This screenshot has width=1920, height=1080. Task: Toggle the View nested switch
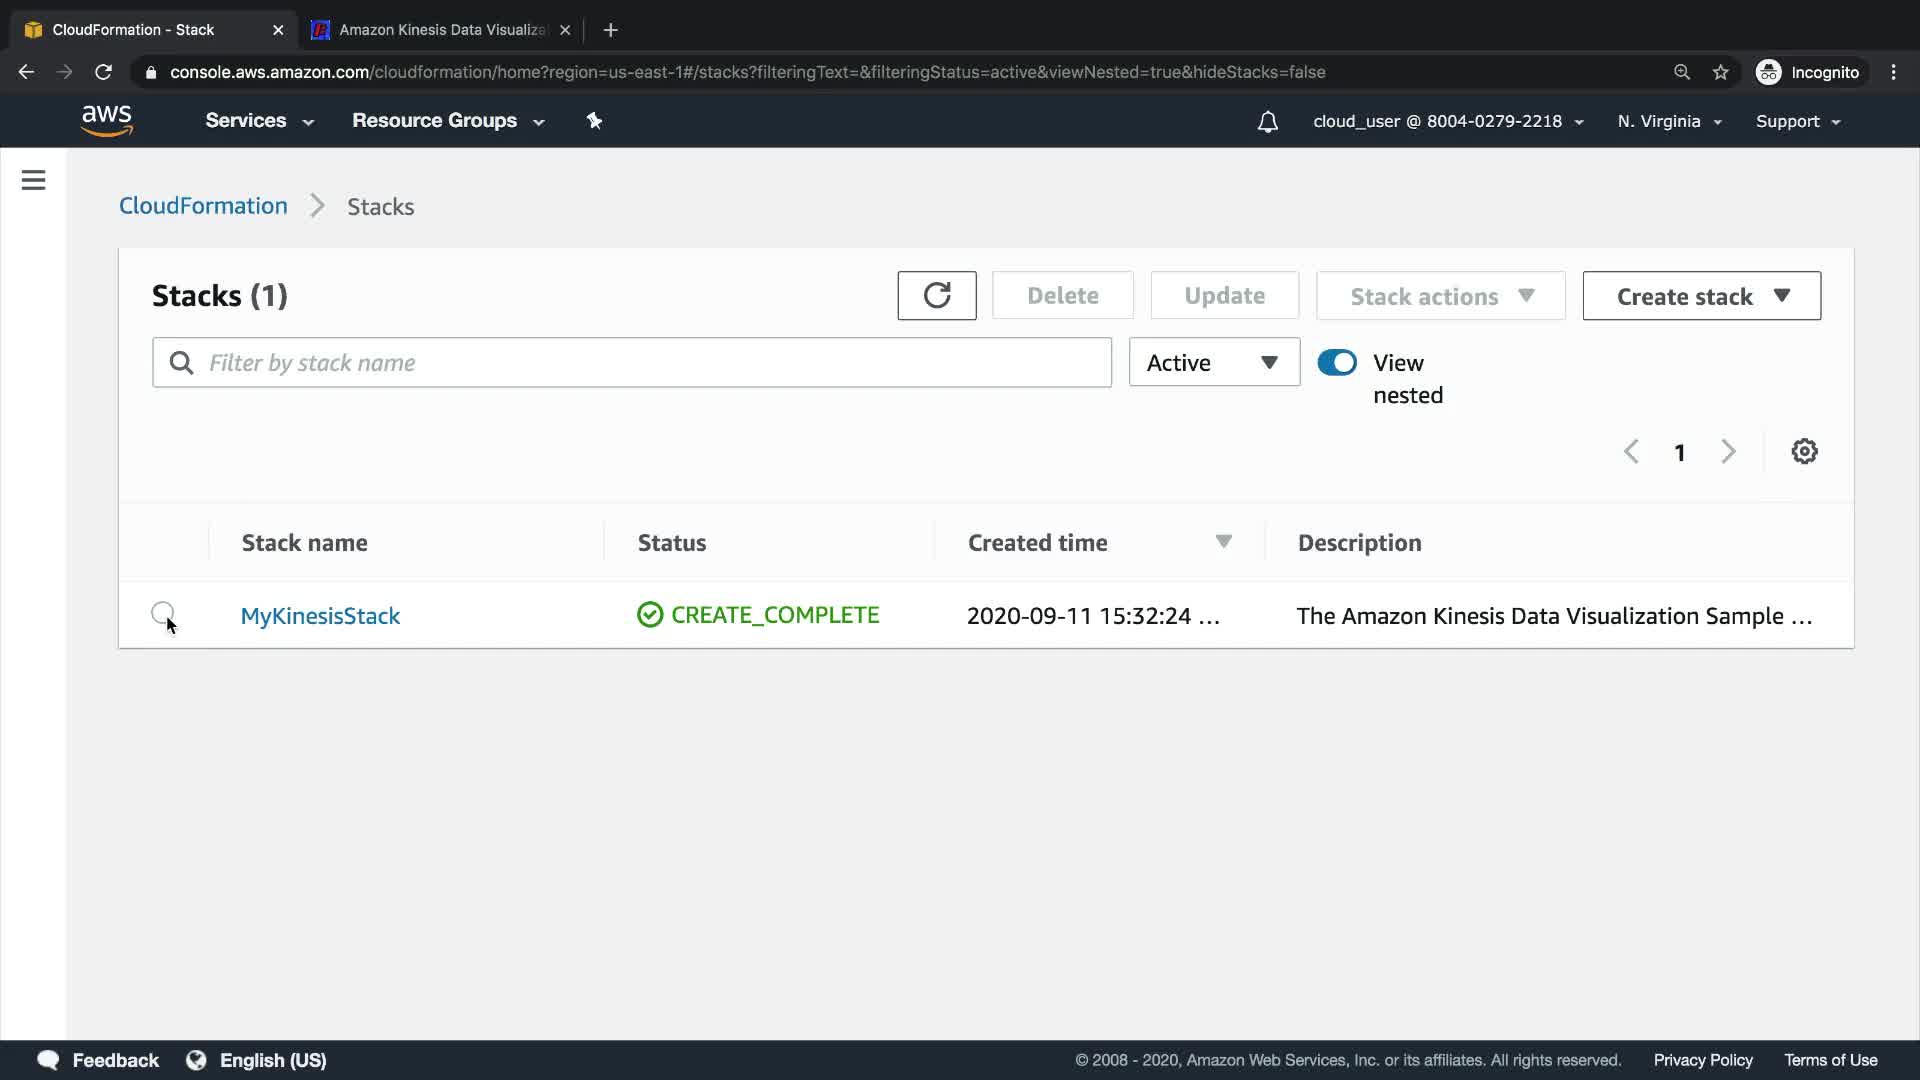coord(1337,363)
